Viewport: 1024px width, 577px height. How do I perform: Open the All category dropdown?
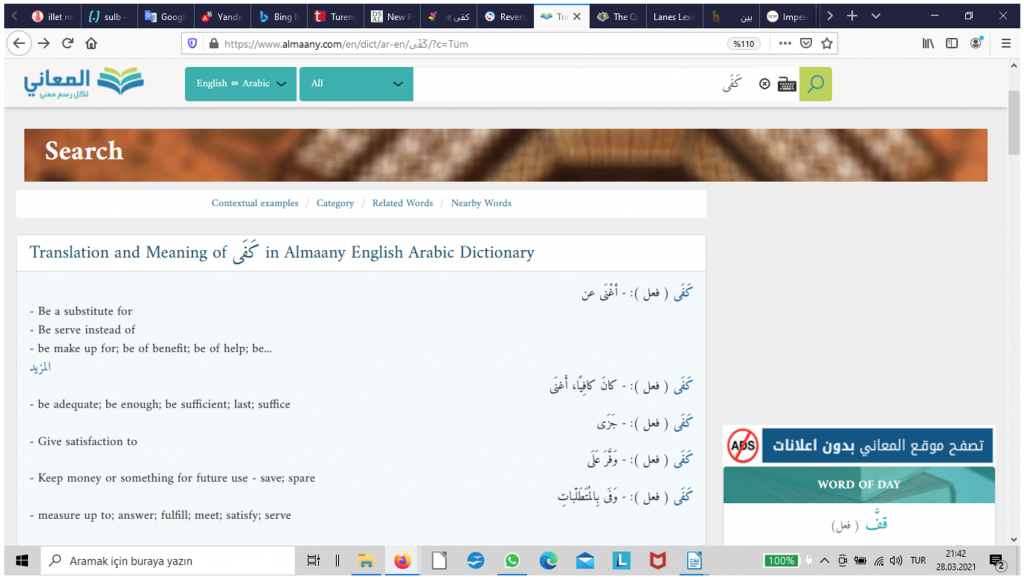[x=356, y=84]
